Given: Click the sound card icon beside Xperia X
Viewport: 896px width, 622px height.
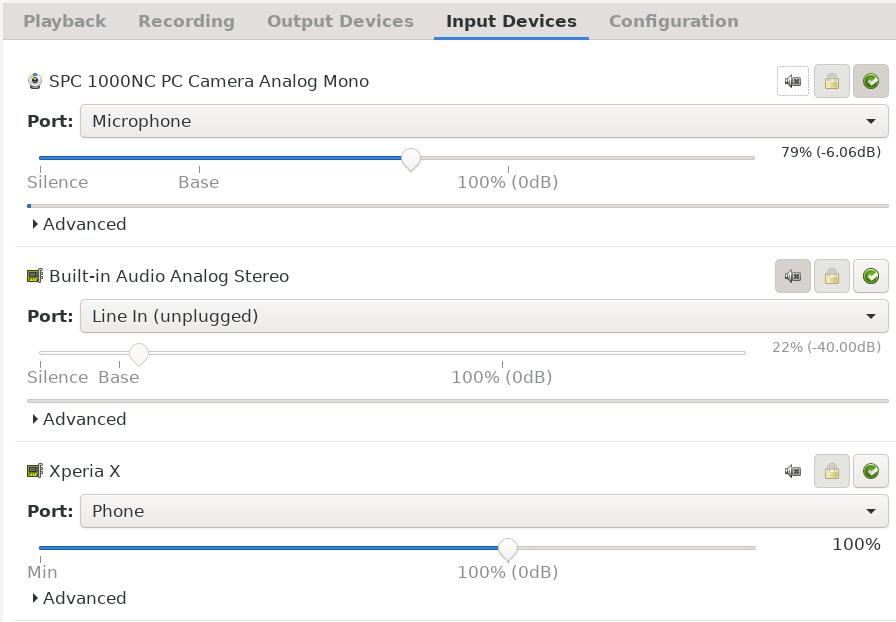Looking at the screenshot, I should pos(35,471).
